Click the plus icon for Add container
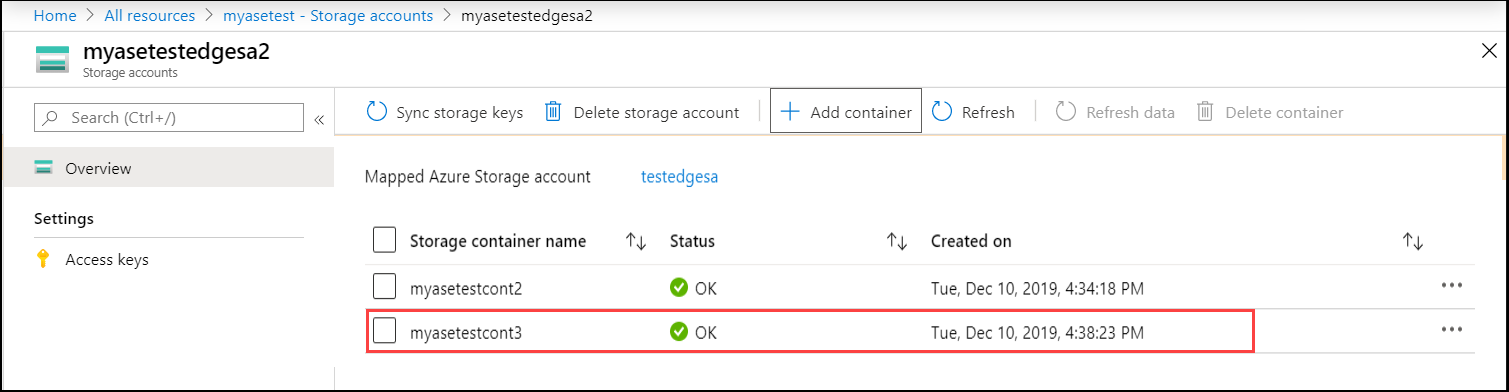1509x392 pixels. 790,112
